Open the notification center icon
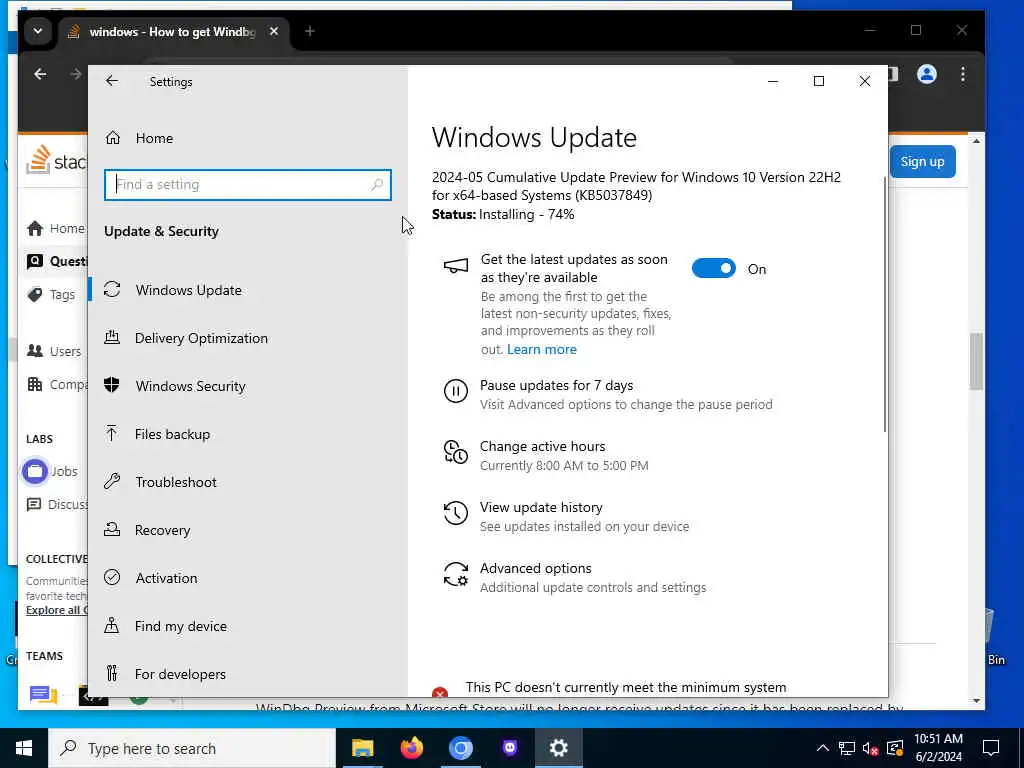 (x=991, y=748)
